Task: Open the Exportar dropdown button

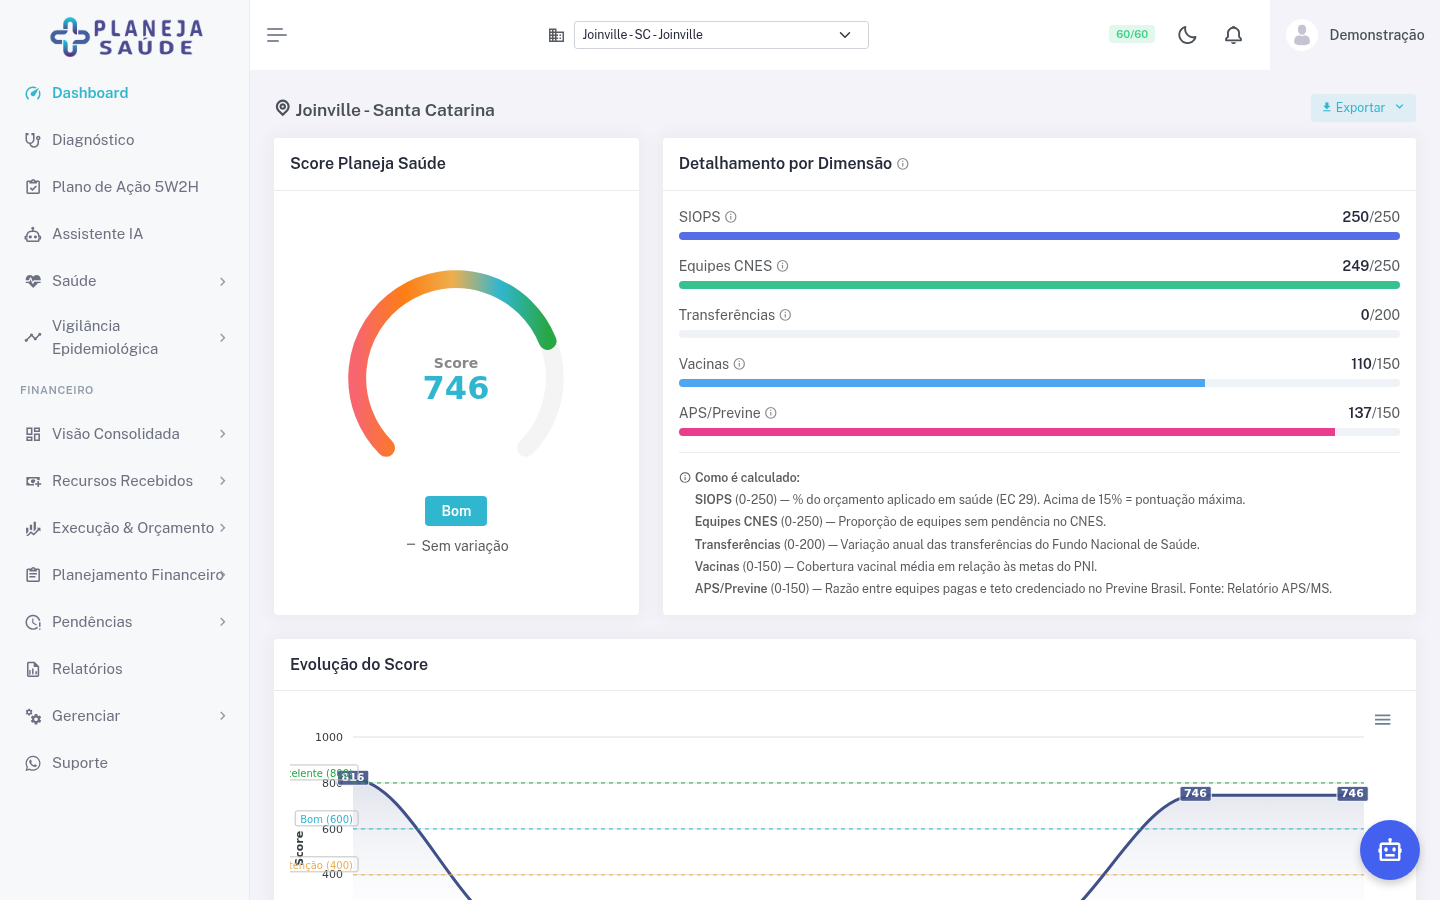Action: coord(1363,108)
